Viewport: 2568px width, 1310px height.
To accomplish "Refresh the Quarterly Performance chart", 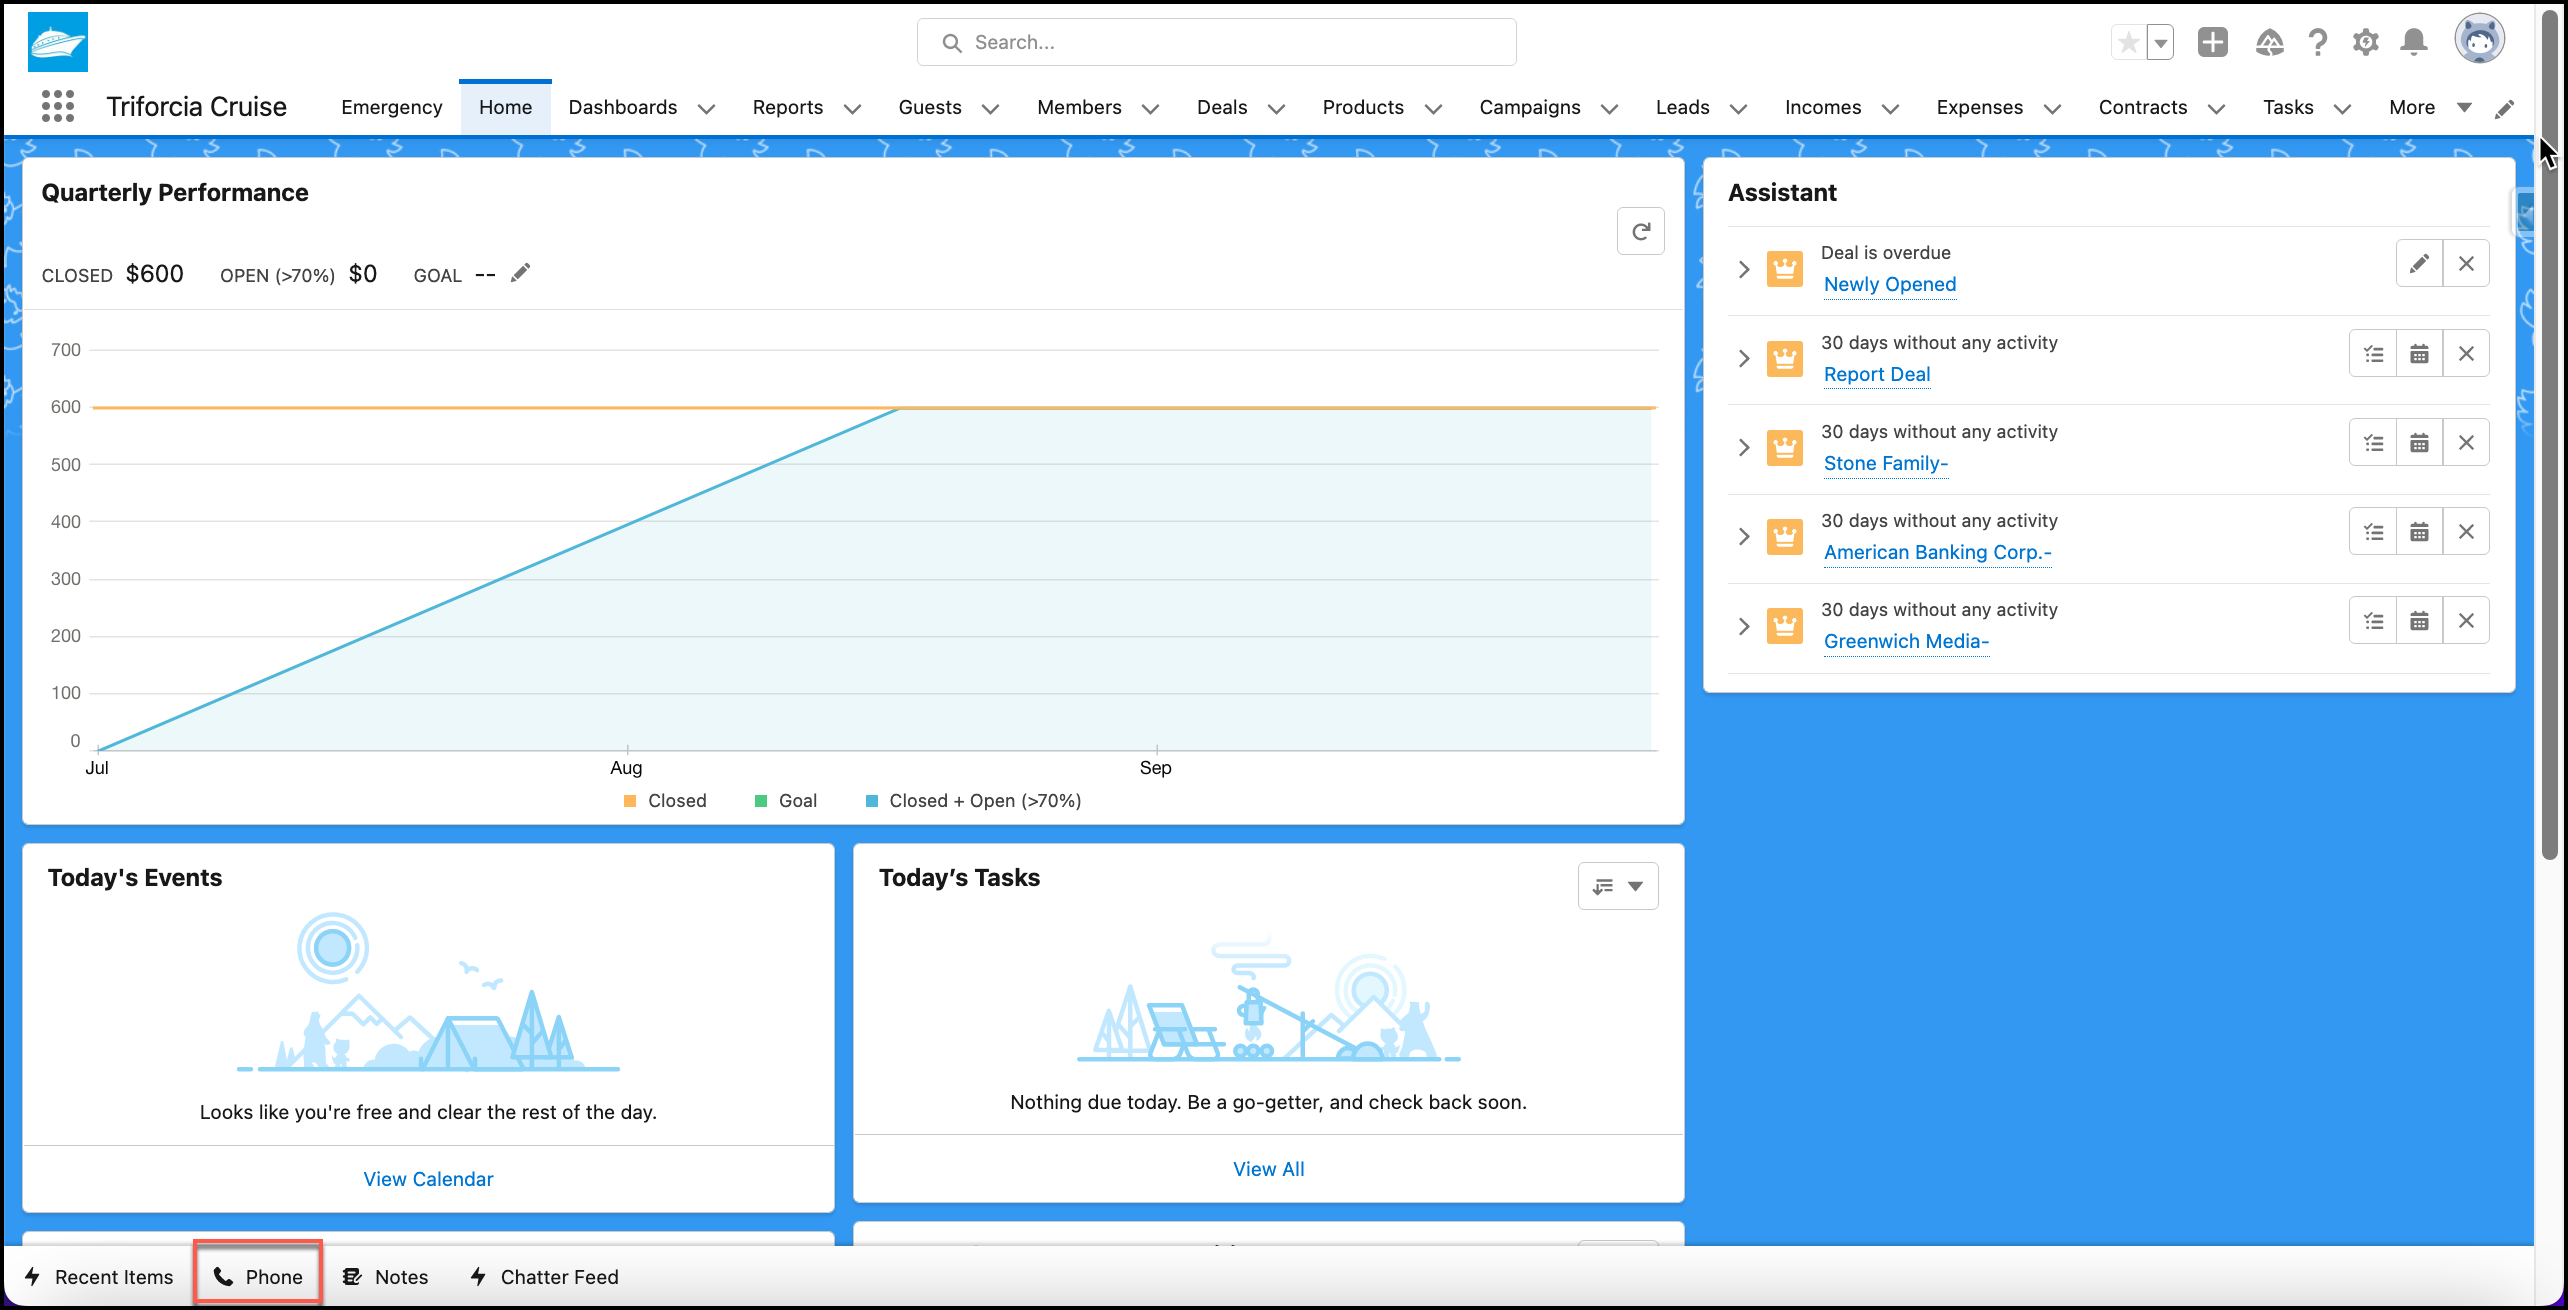I will click(x=1641, y=232).
